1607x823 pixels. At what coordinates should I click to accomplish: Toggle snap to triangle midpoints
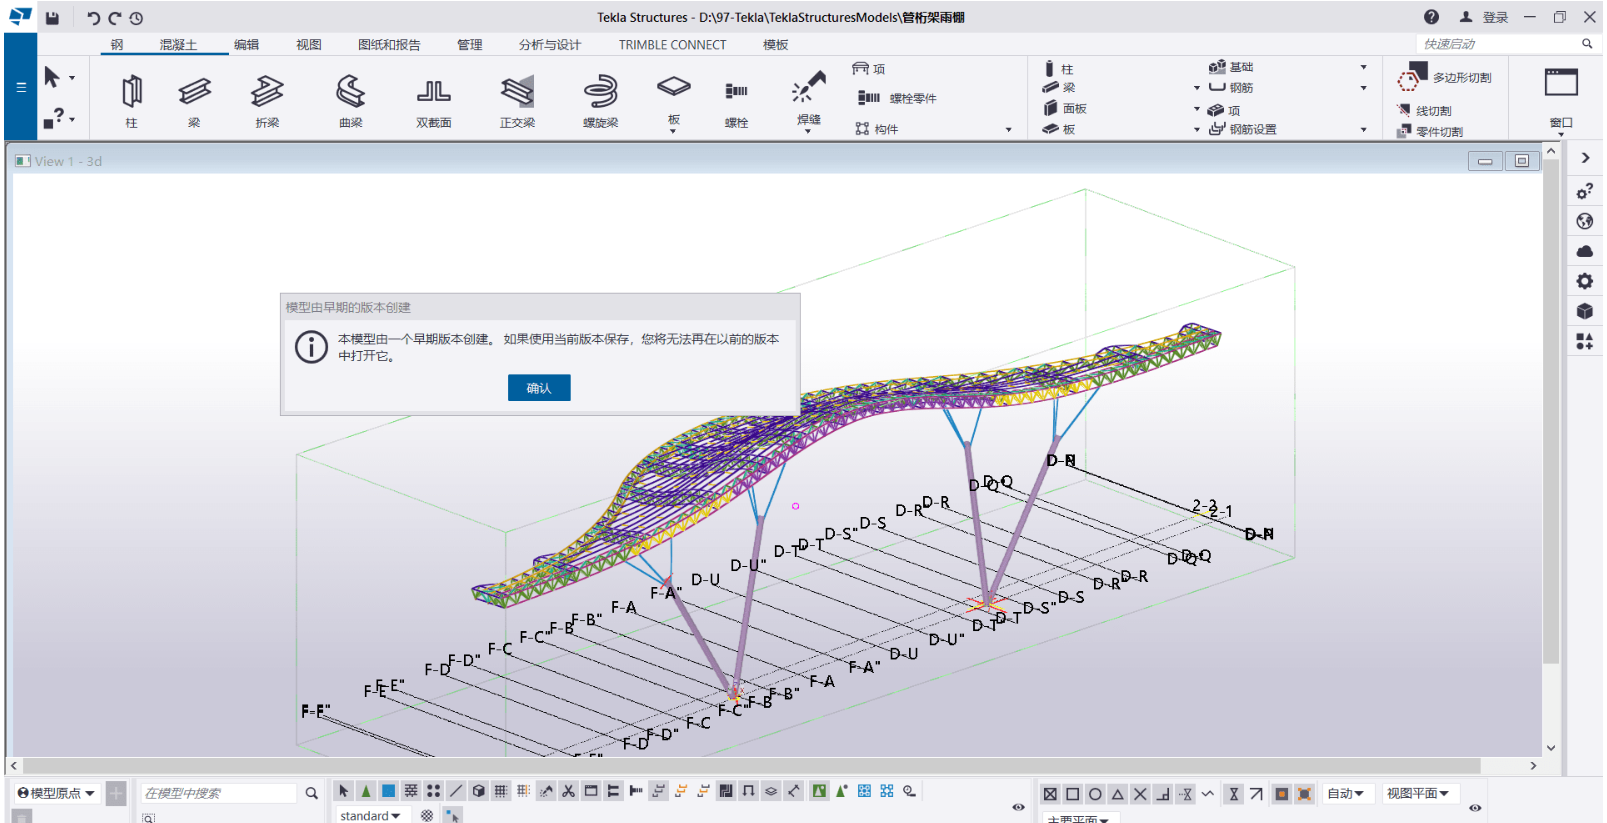click(1118, 794)
